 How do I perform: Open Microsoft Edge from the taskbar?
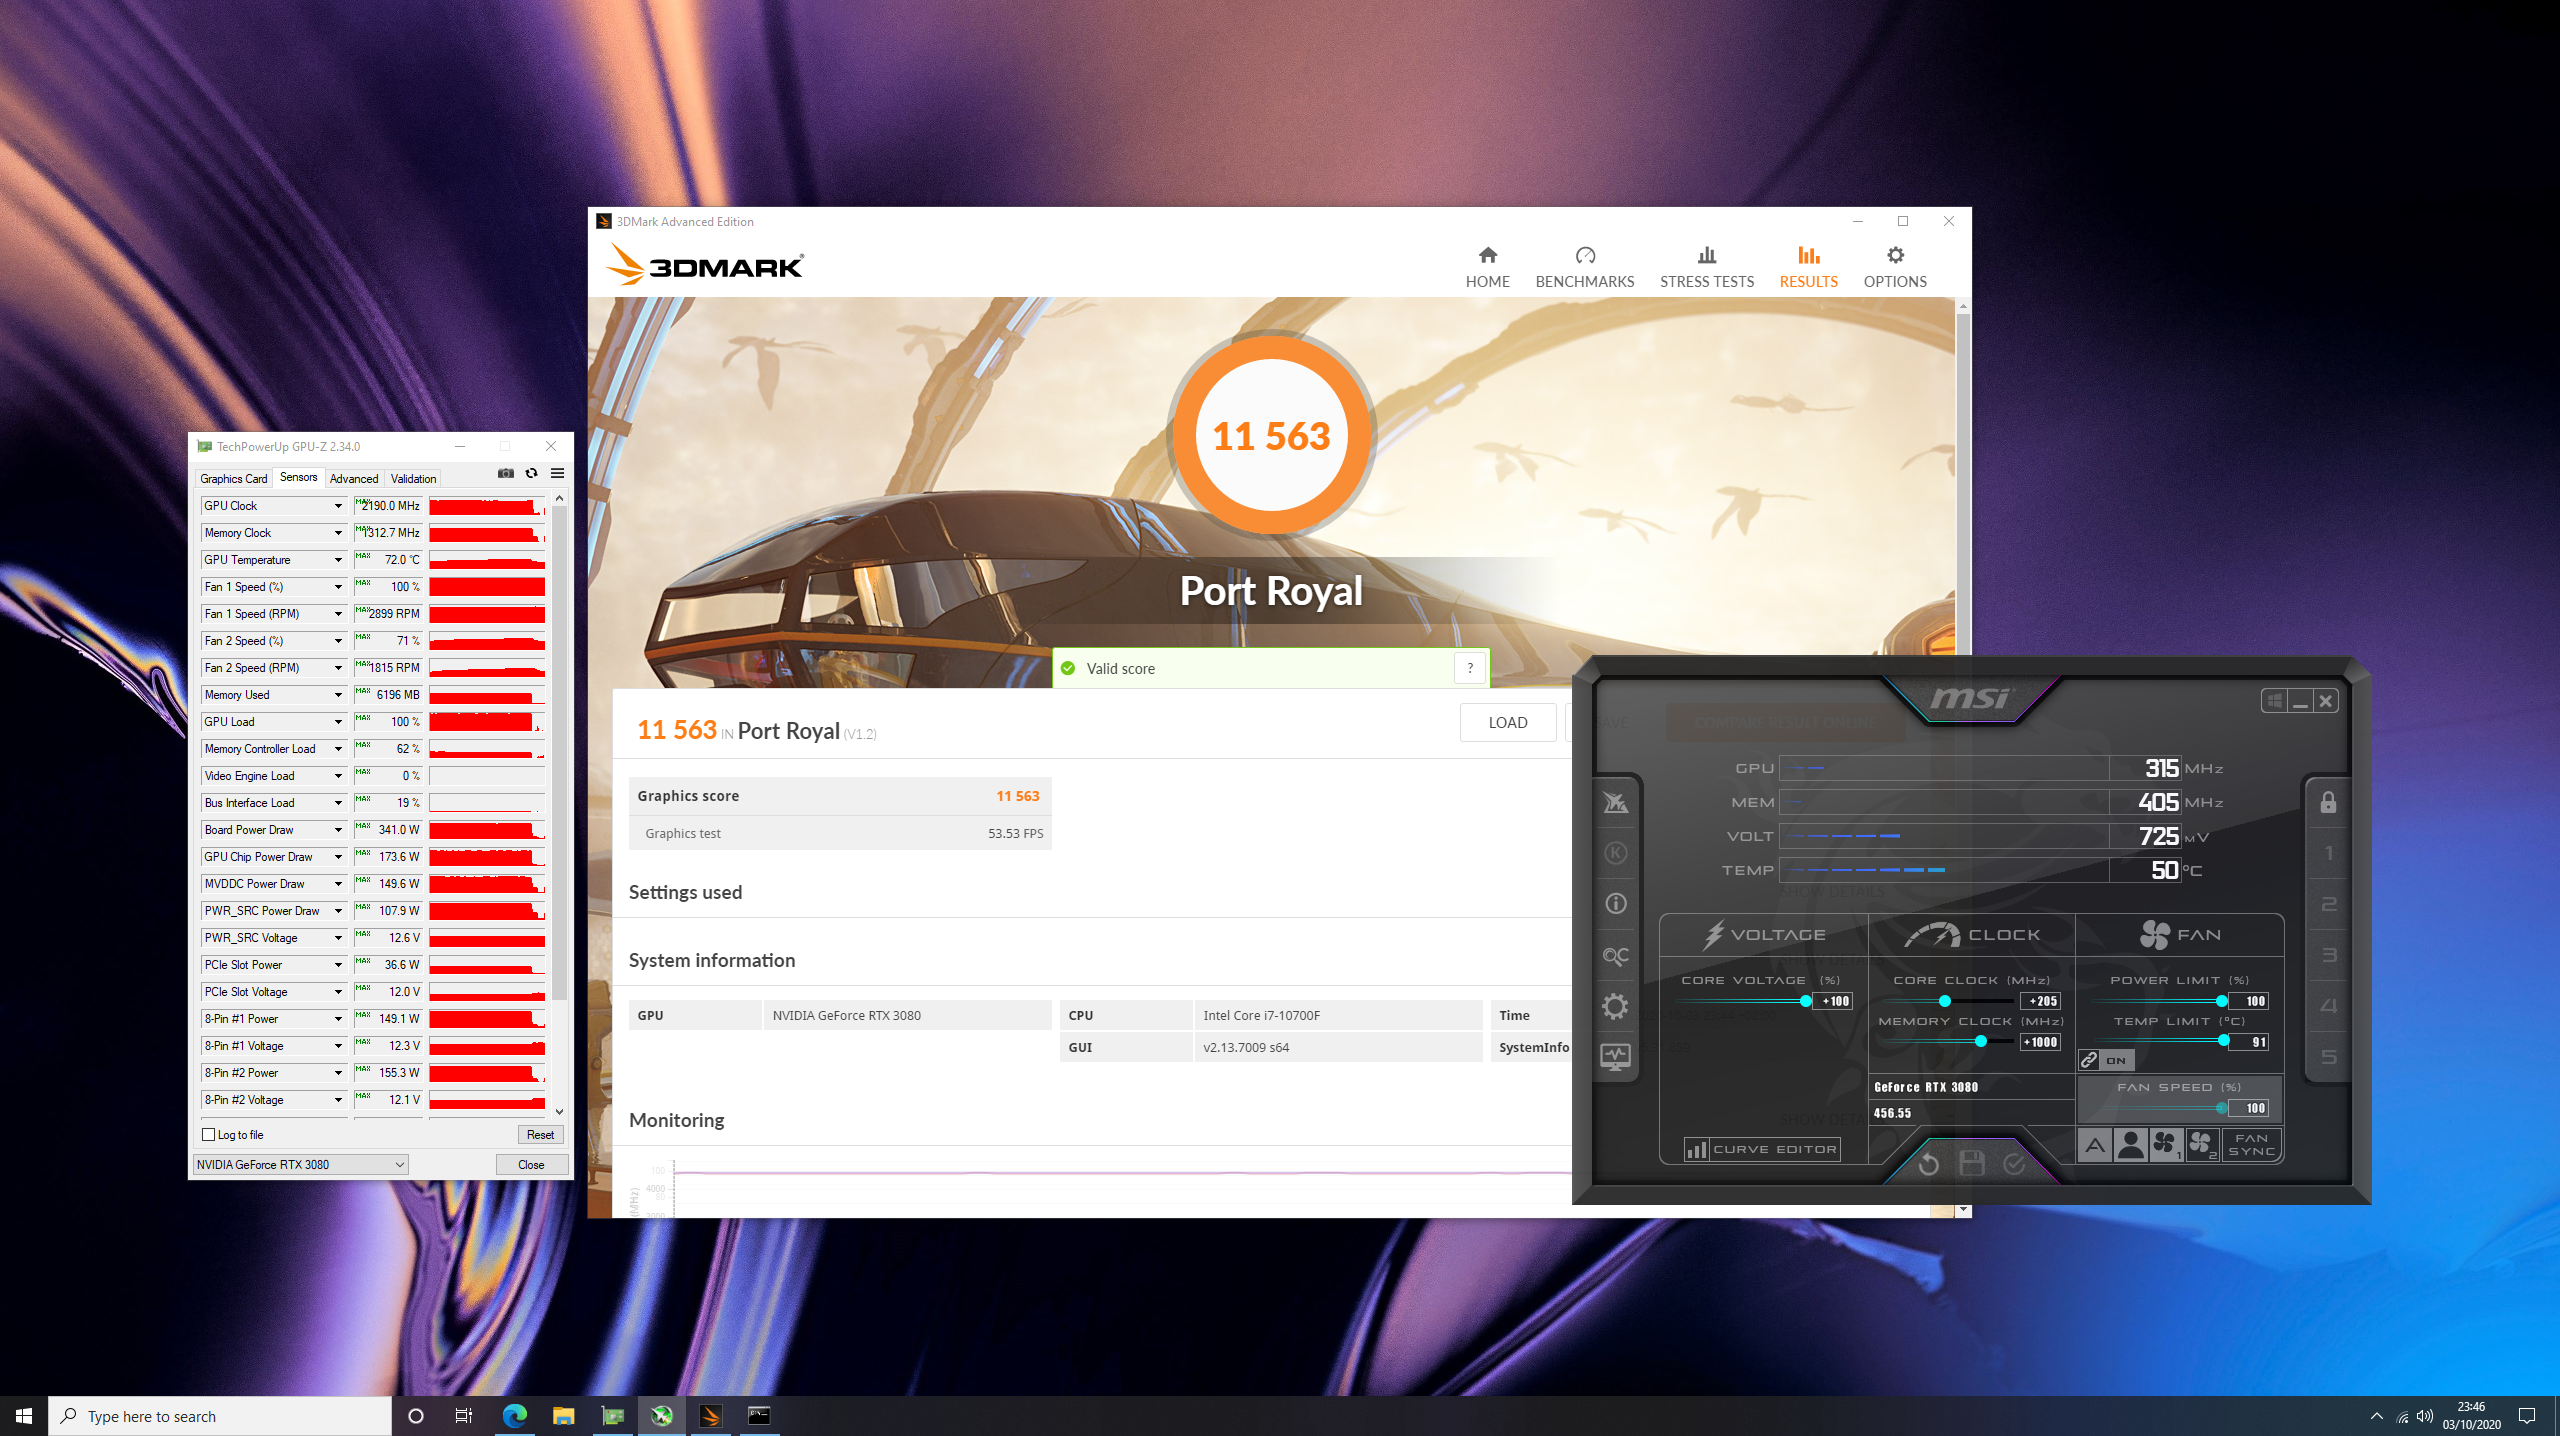[x=515, y=1416]
